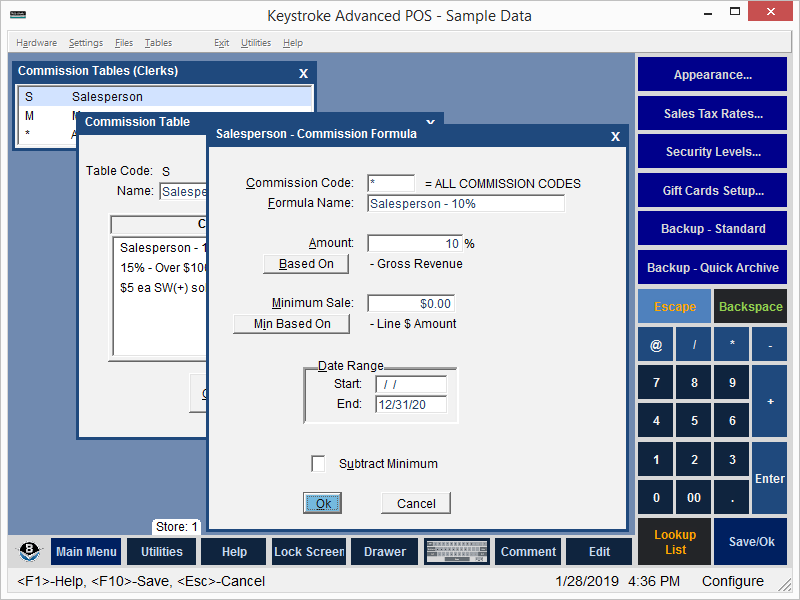Close the Commission Tables window

tap(304, 73)
